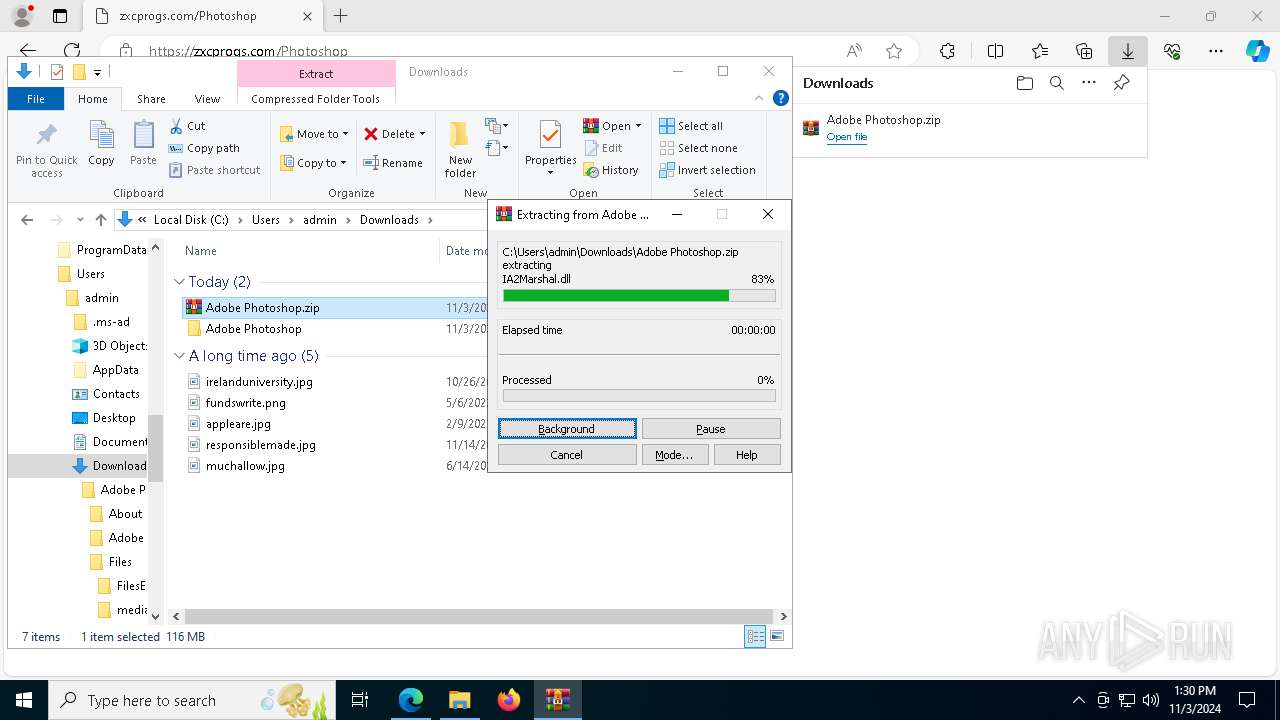Search downloads in Edge Downloads panel
The width and height of the screenshot is (1280, 720).
point(1056,83)
